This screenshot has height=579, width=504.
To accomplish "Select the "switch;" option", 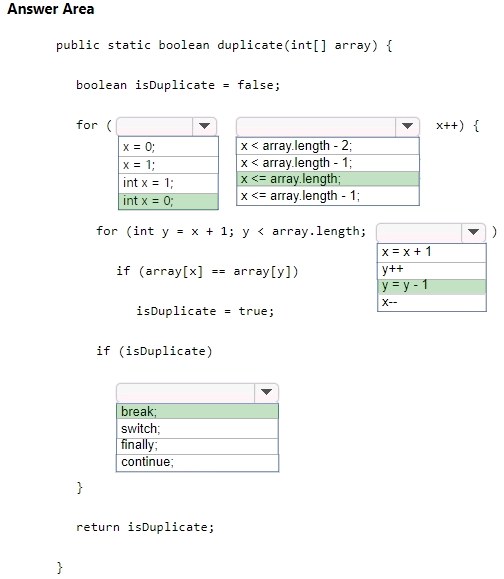I will (x=198, y=429).
